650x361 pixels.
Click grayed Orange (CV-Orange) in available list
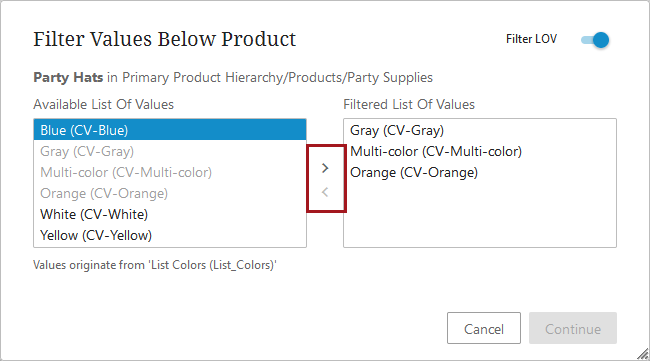[x=170, y=194]
